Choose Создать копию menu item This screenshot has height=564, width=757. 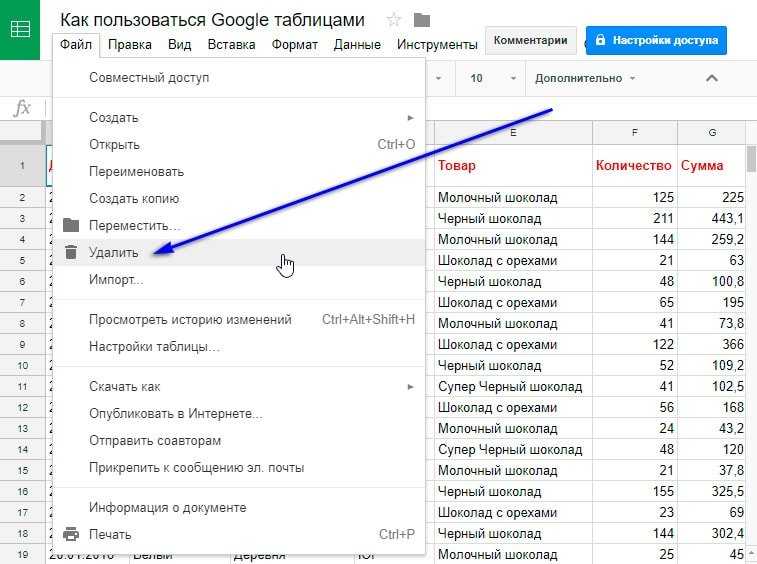(239, 198)
